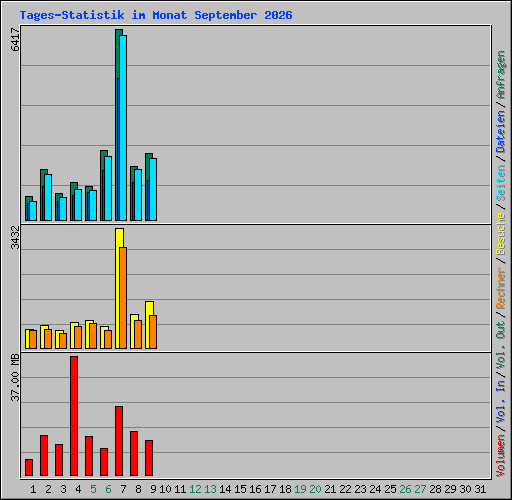Image resolution: width=512 pixels, height=500 pixels.
Task: Click the green day 27 axis label
Action: 420,489
